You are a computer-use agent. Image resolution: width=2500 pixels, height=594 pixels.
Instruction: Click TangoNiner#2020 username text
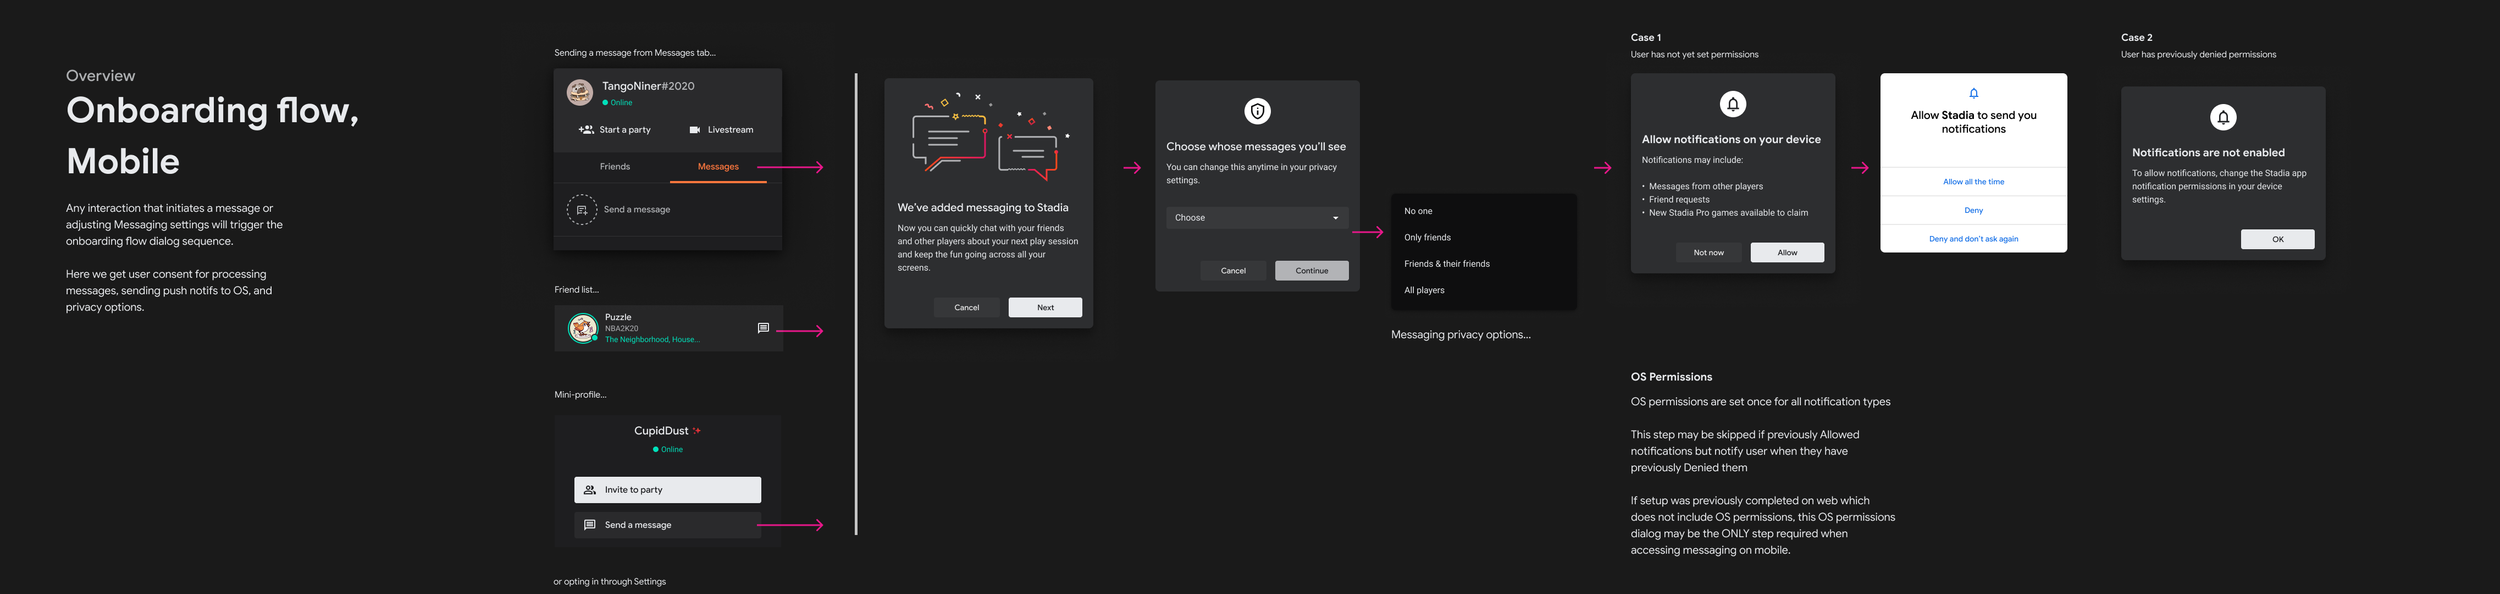coord(648,86)
